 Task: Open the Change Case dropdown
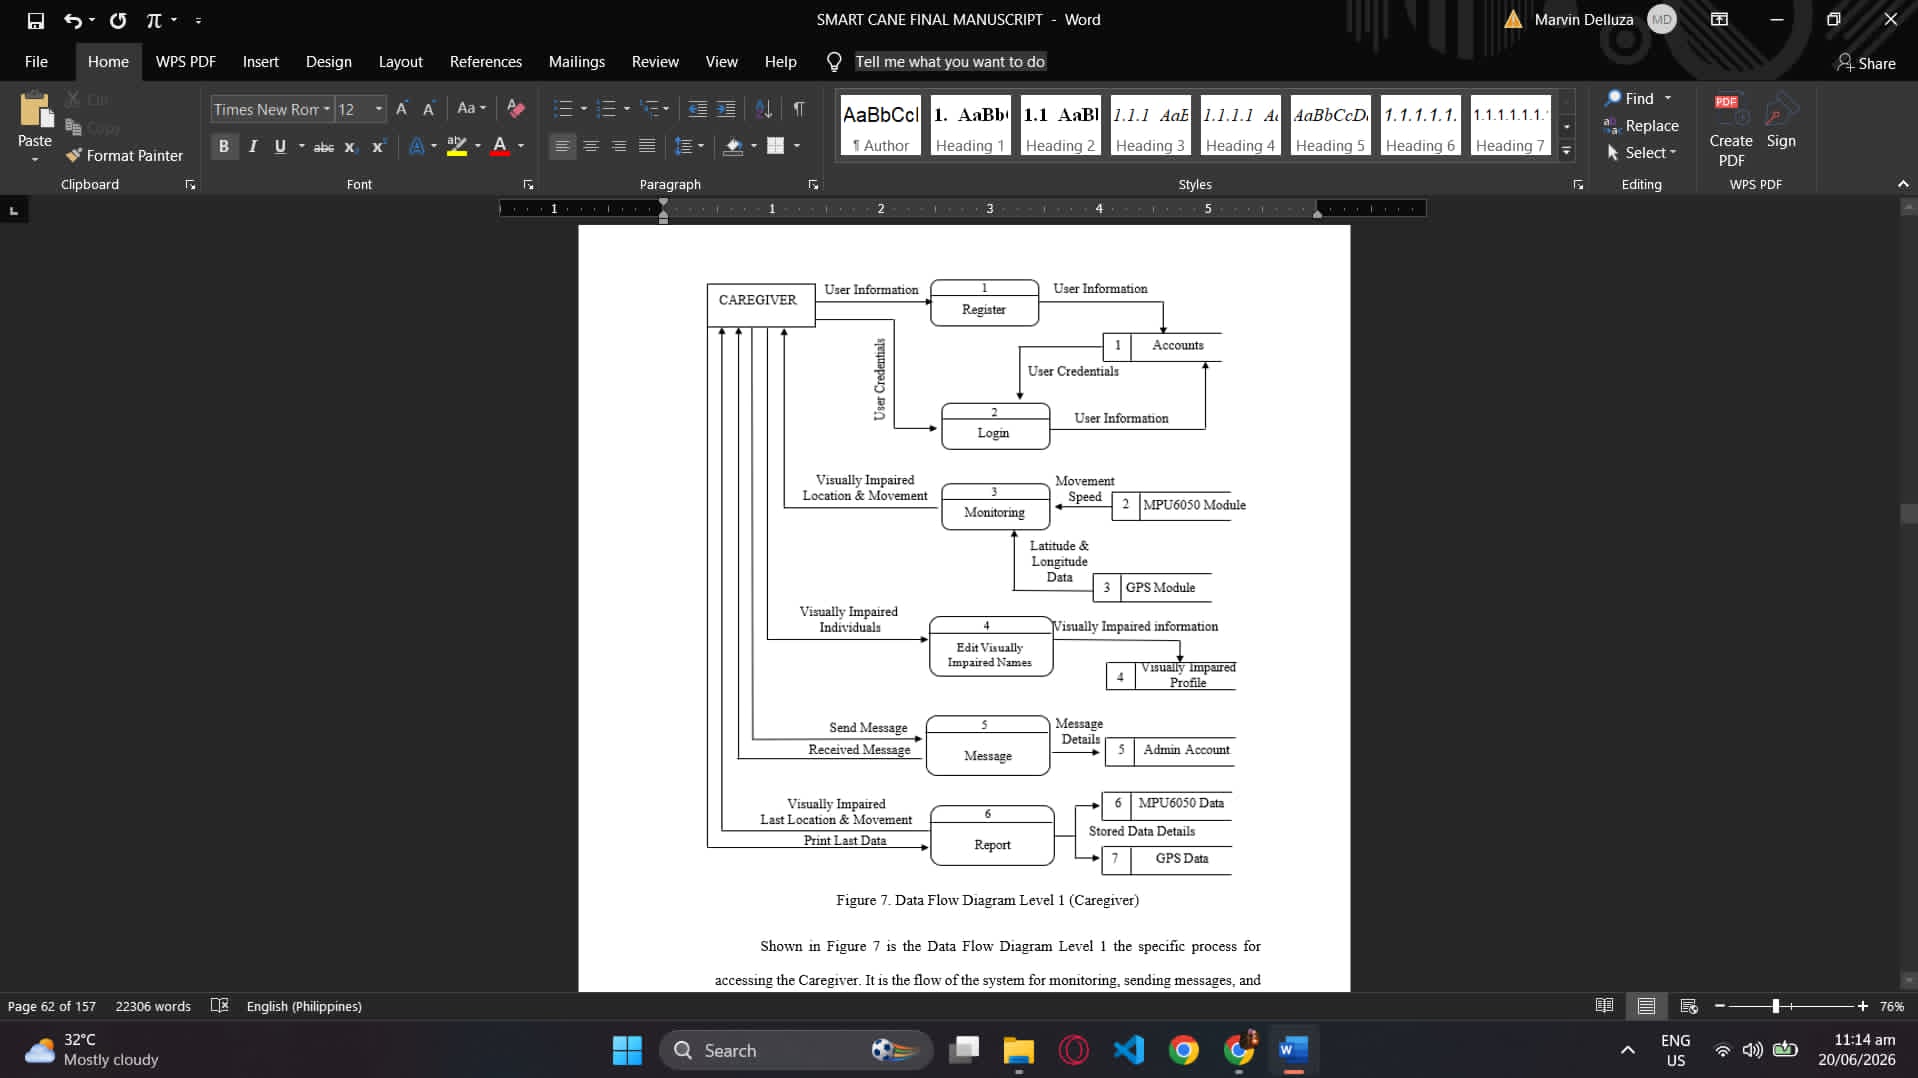pos(471,108)
